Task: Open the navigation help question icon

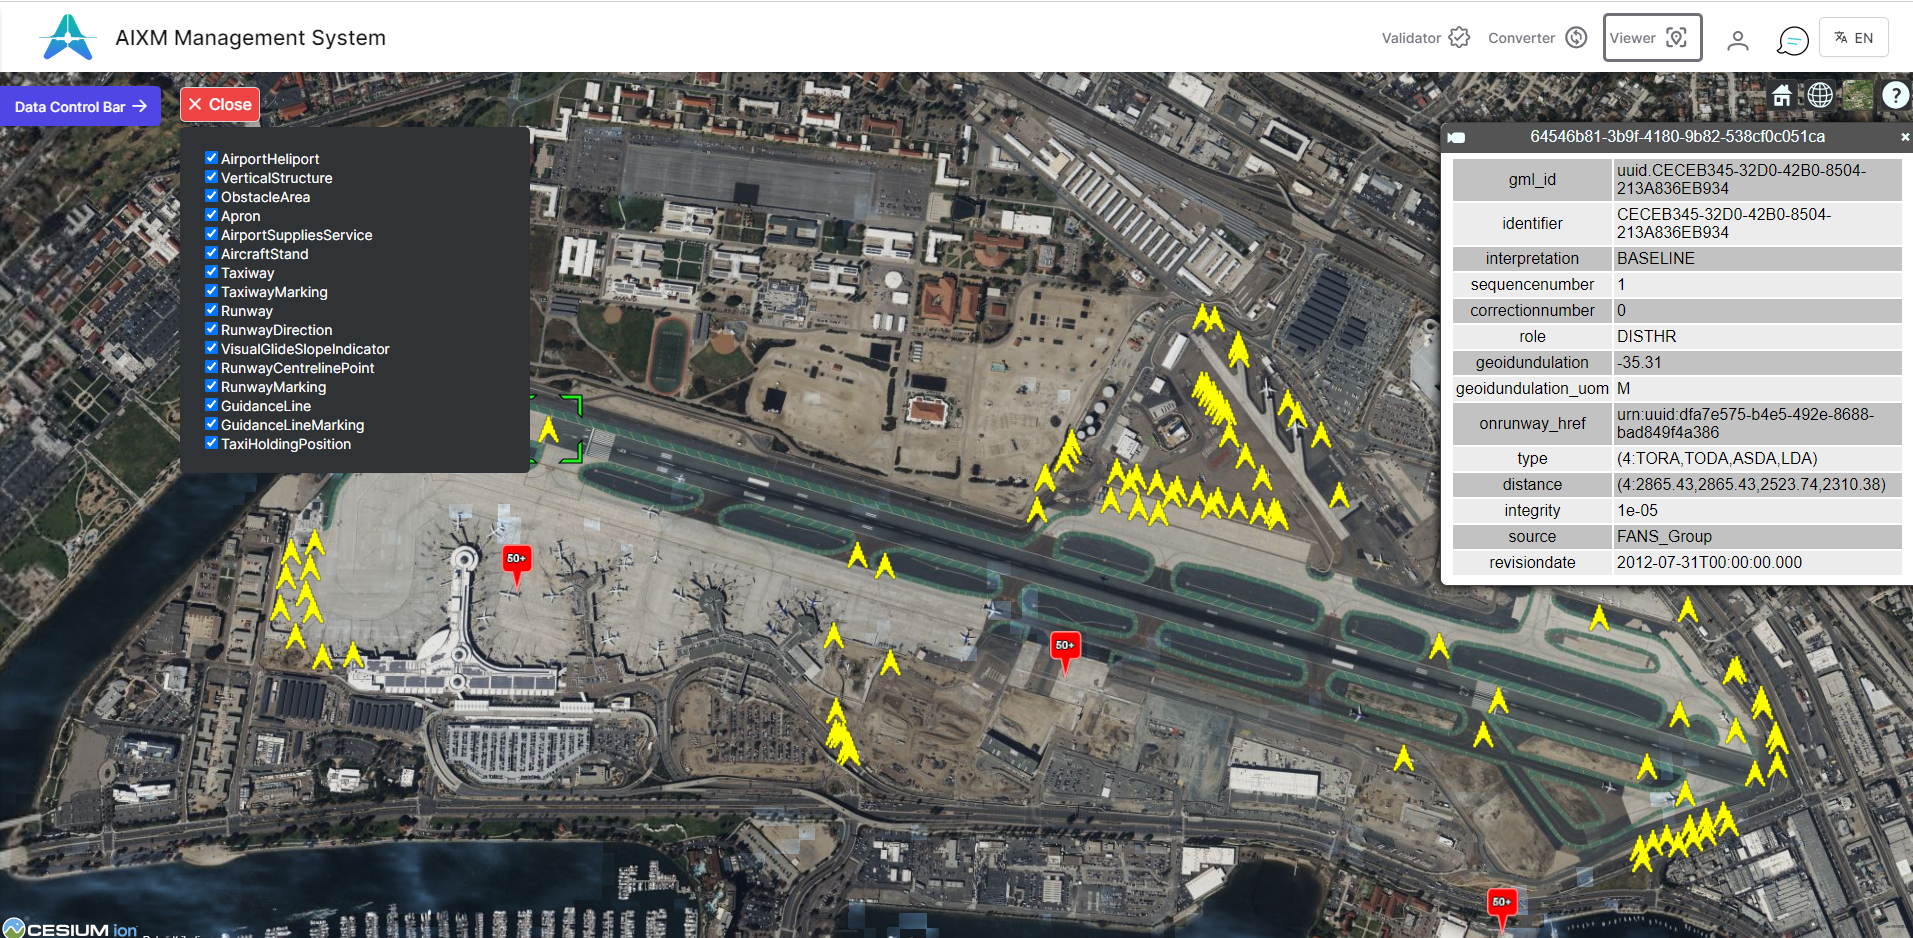Action: tap(1895, 95)
